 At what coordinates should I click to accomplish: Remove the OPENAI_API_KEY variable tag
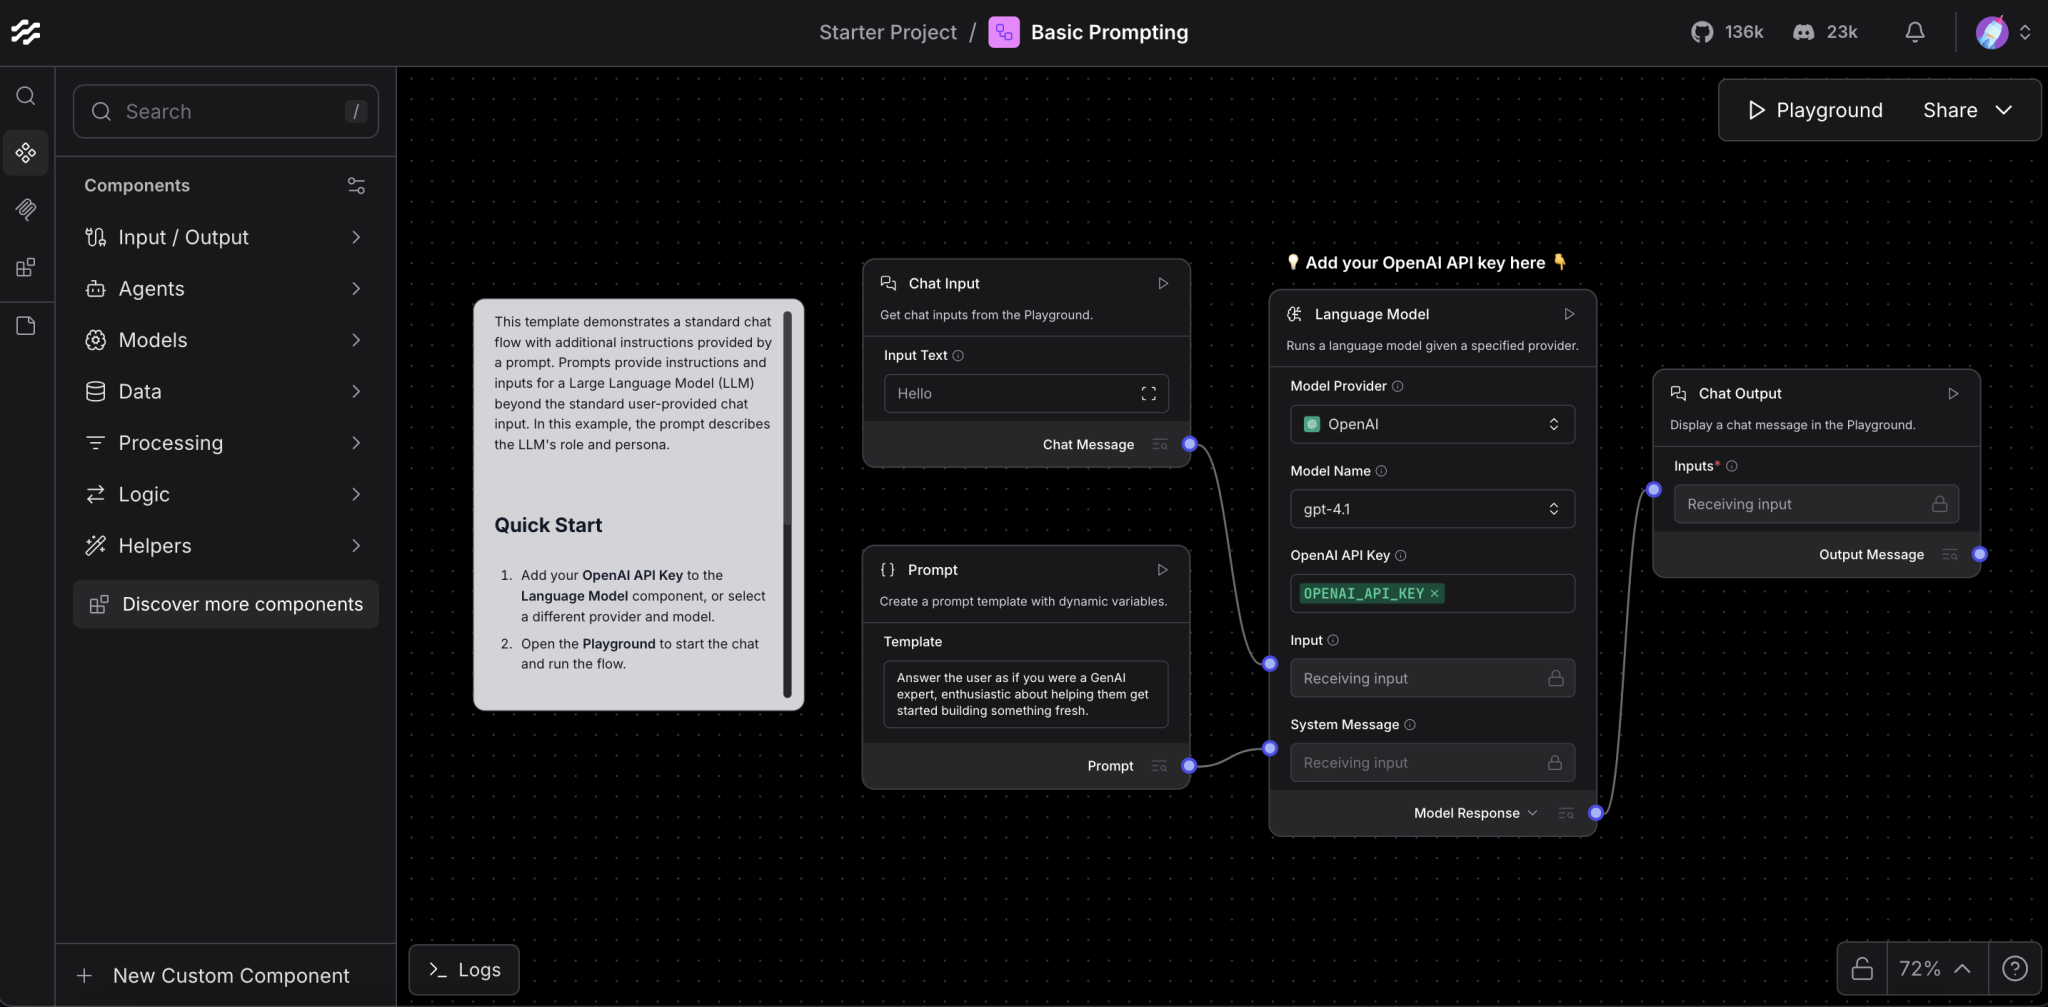[1434, 594]
